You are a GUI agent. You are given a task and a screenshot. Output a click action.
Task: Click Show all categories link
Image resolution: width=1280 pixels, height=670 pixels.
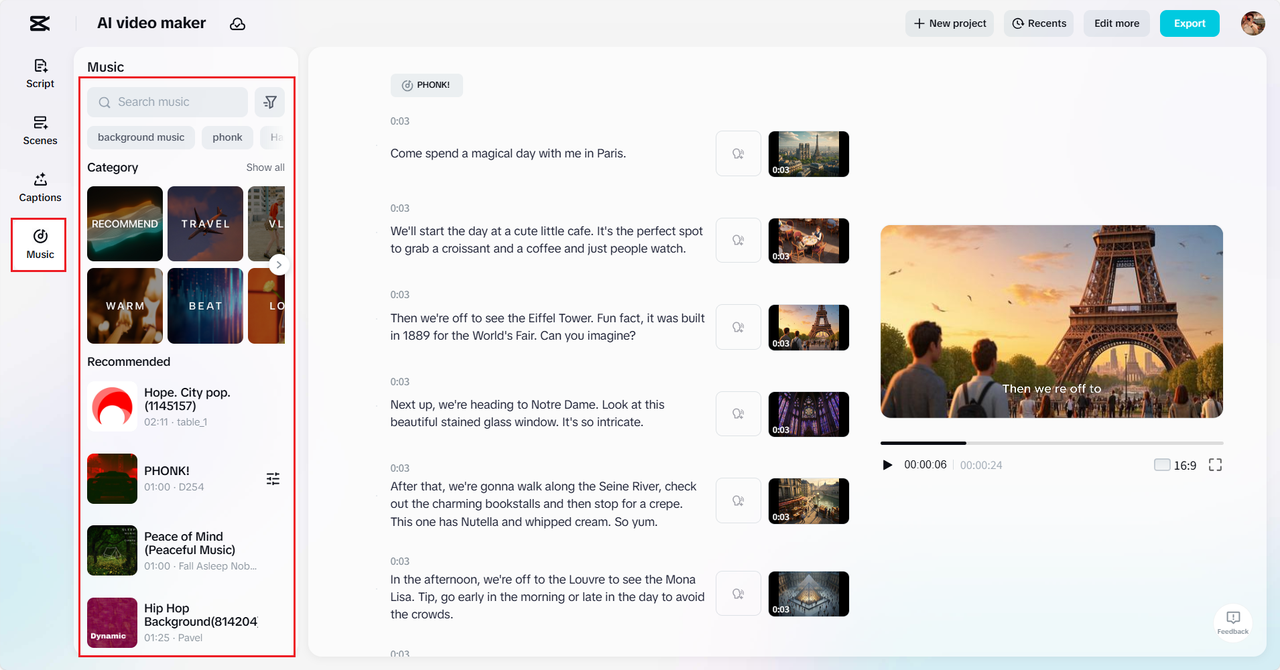point(265,168)
